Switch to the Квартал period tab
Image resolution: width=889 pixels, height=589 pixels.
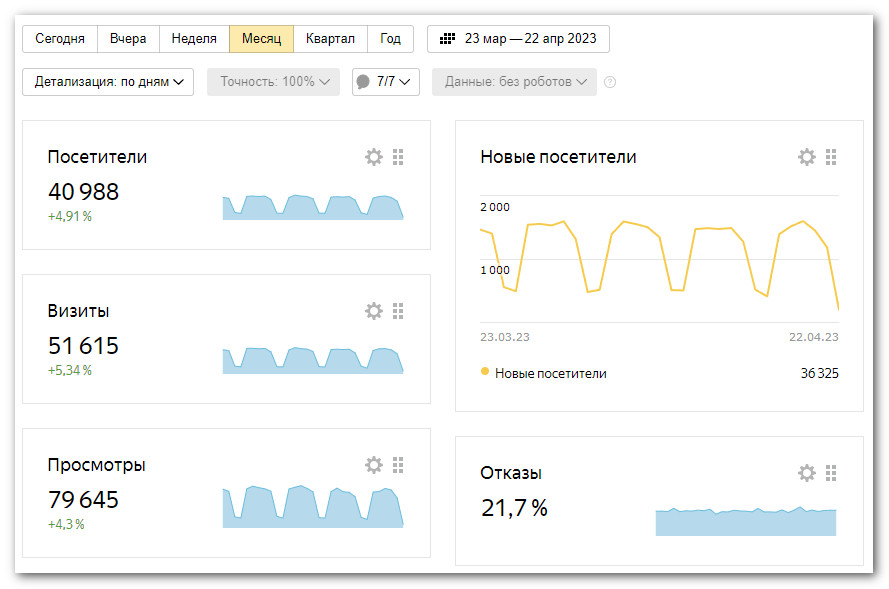pos(330,39)
